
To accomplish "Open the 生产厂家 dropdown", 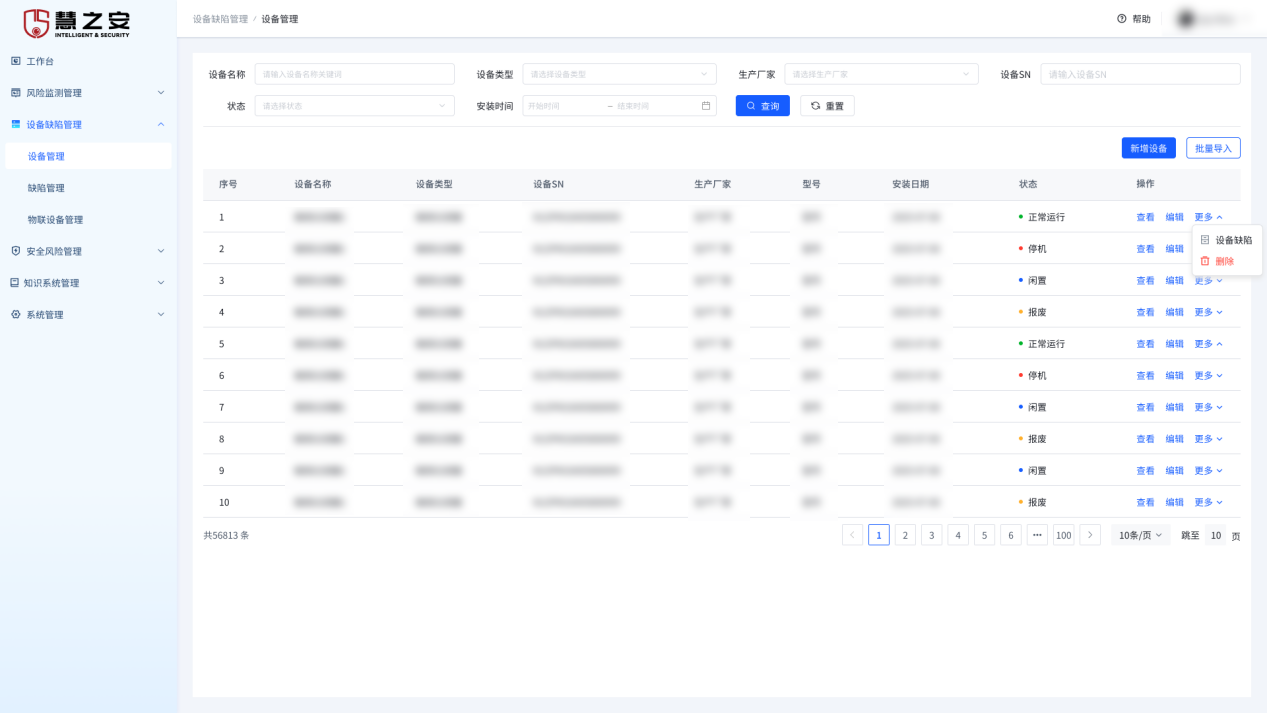I will (x=881, y=74).
